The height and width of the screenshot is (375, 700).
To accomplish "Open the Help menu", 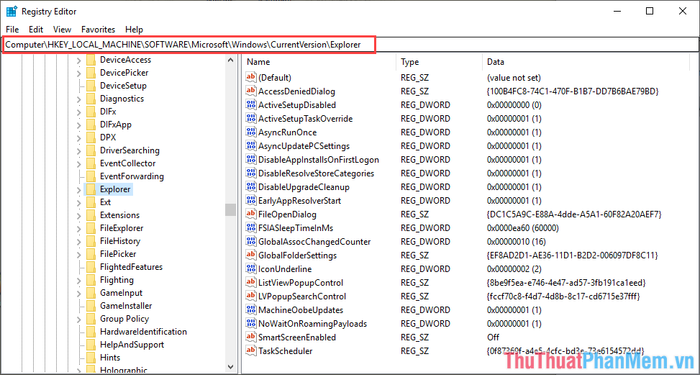I will click(x=134, y=29).
